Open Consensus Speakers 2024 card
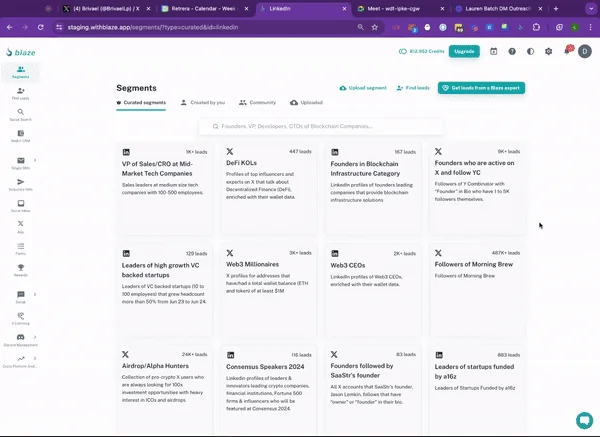600x437 pixels. [x=269, y=390]
